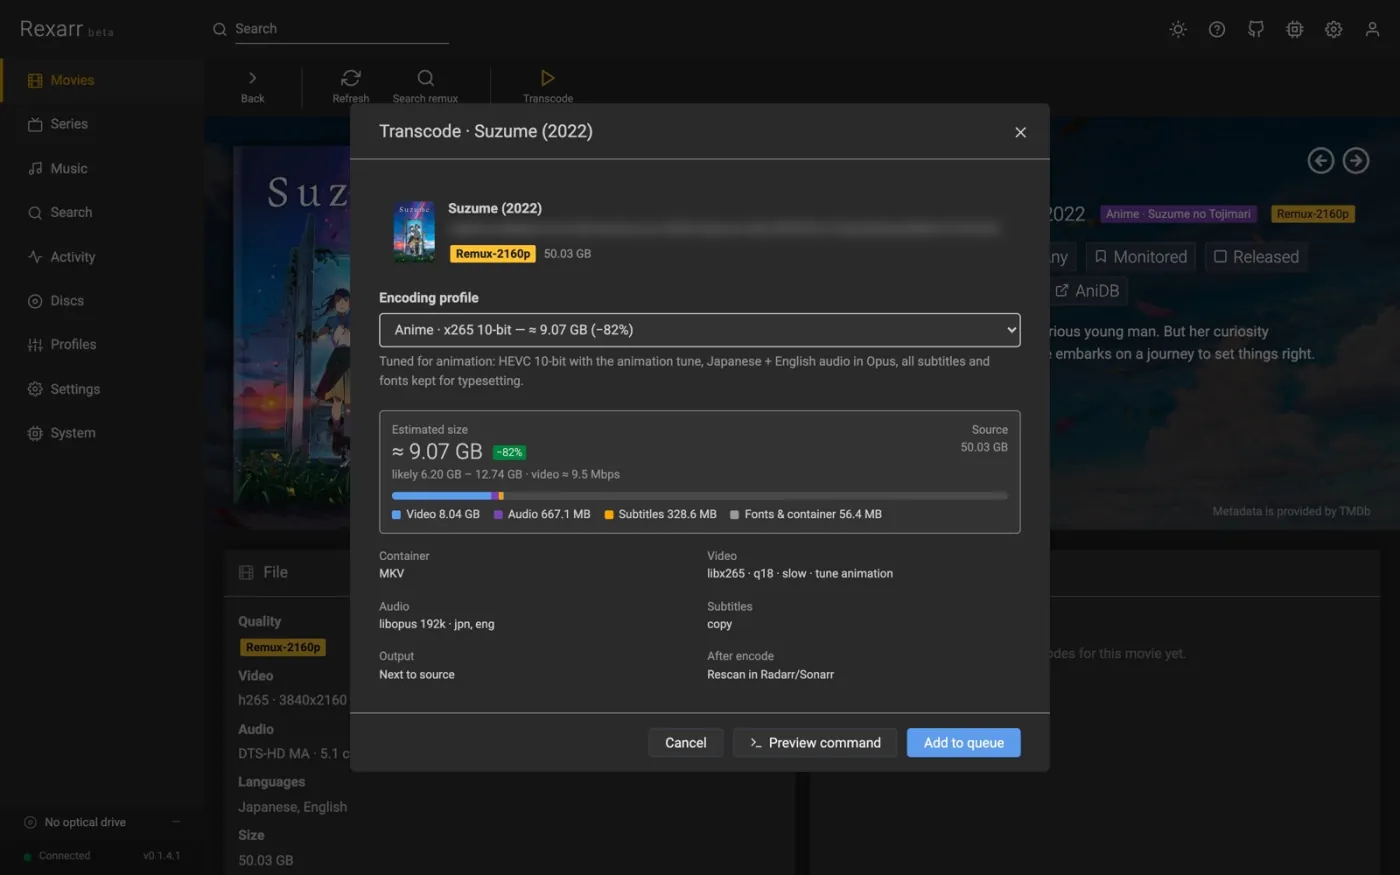1400x875 pixels.
Task: Focus the Search field at the top
Action: [340, 29]
